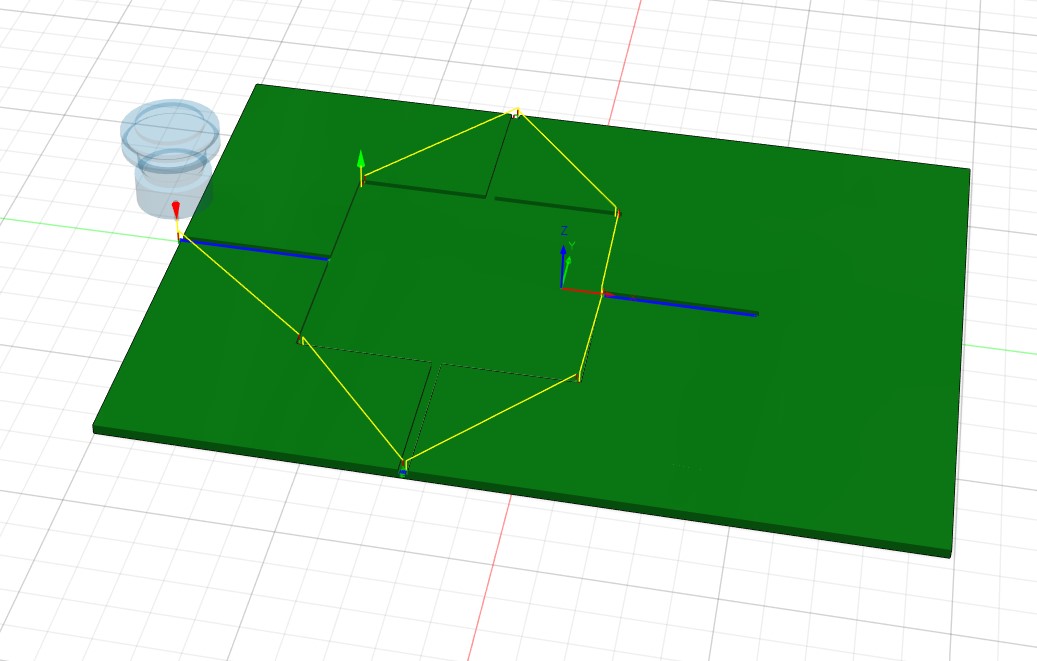Click the yellow line from red arrow to left vertex

coord(240,289)
